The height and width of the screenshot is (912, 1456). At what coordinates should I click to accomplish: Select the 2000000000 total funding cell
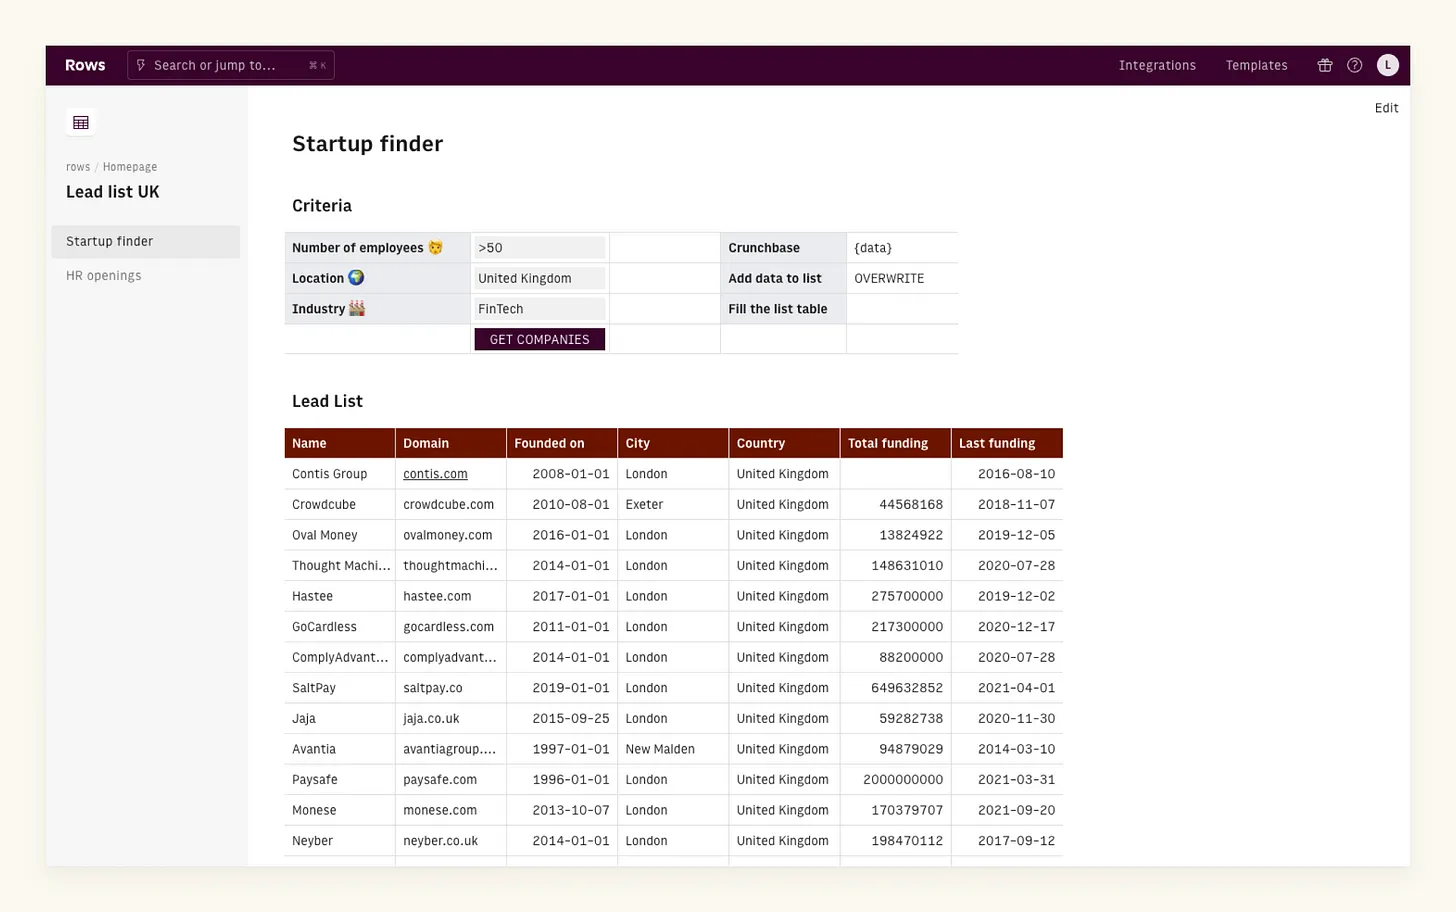(x=895, y=780)
